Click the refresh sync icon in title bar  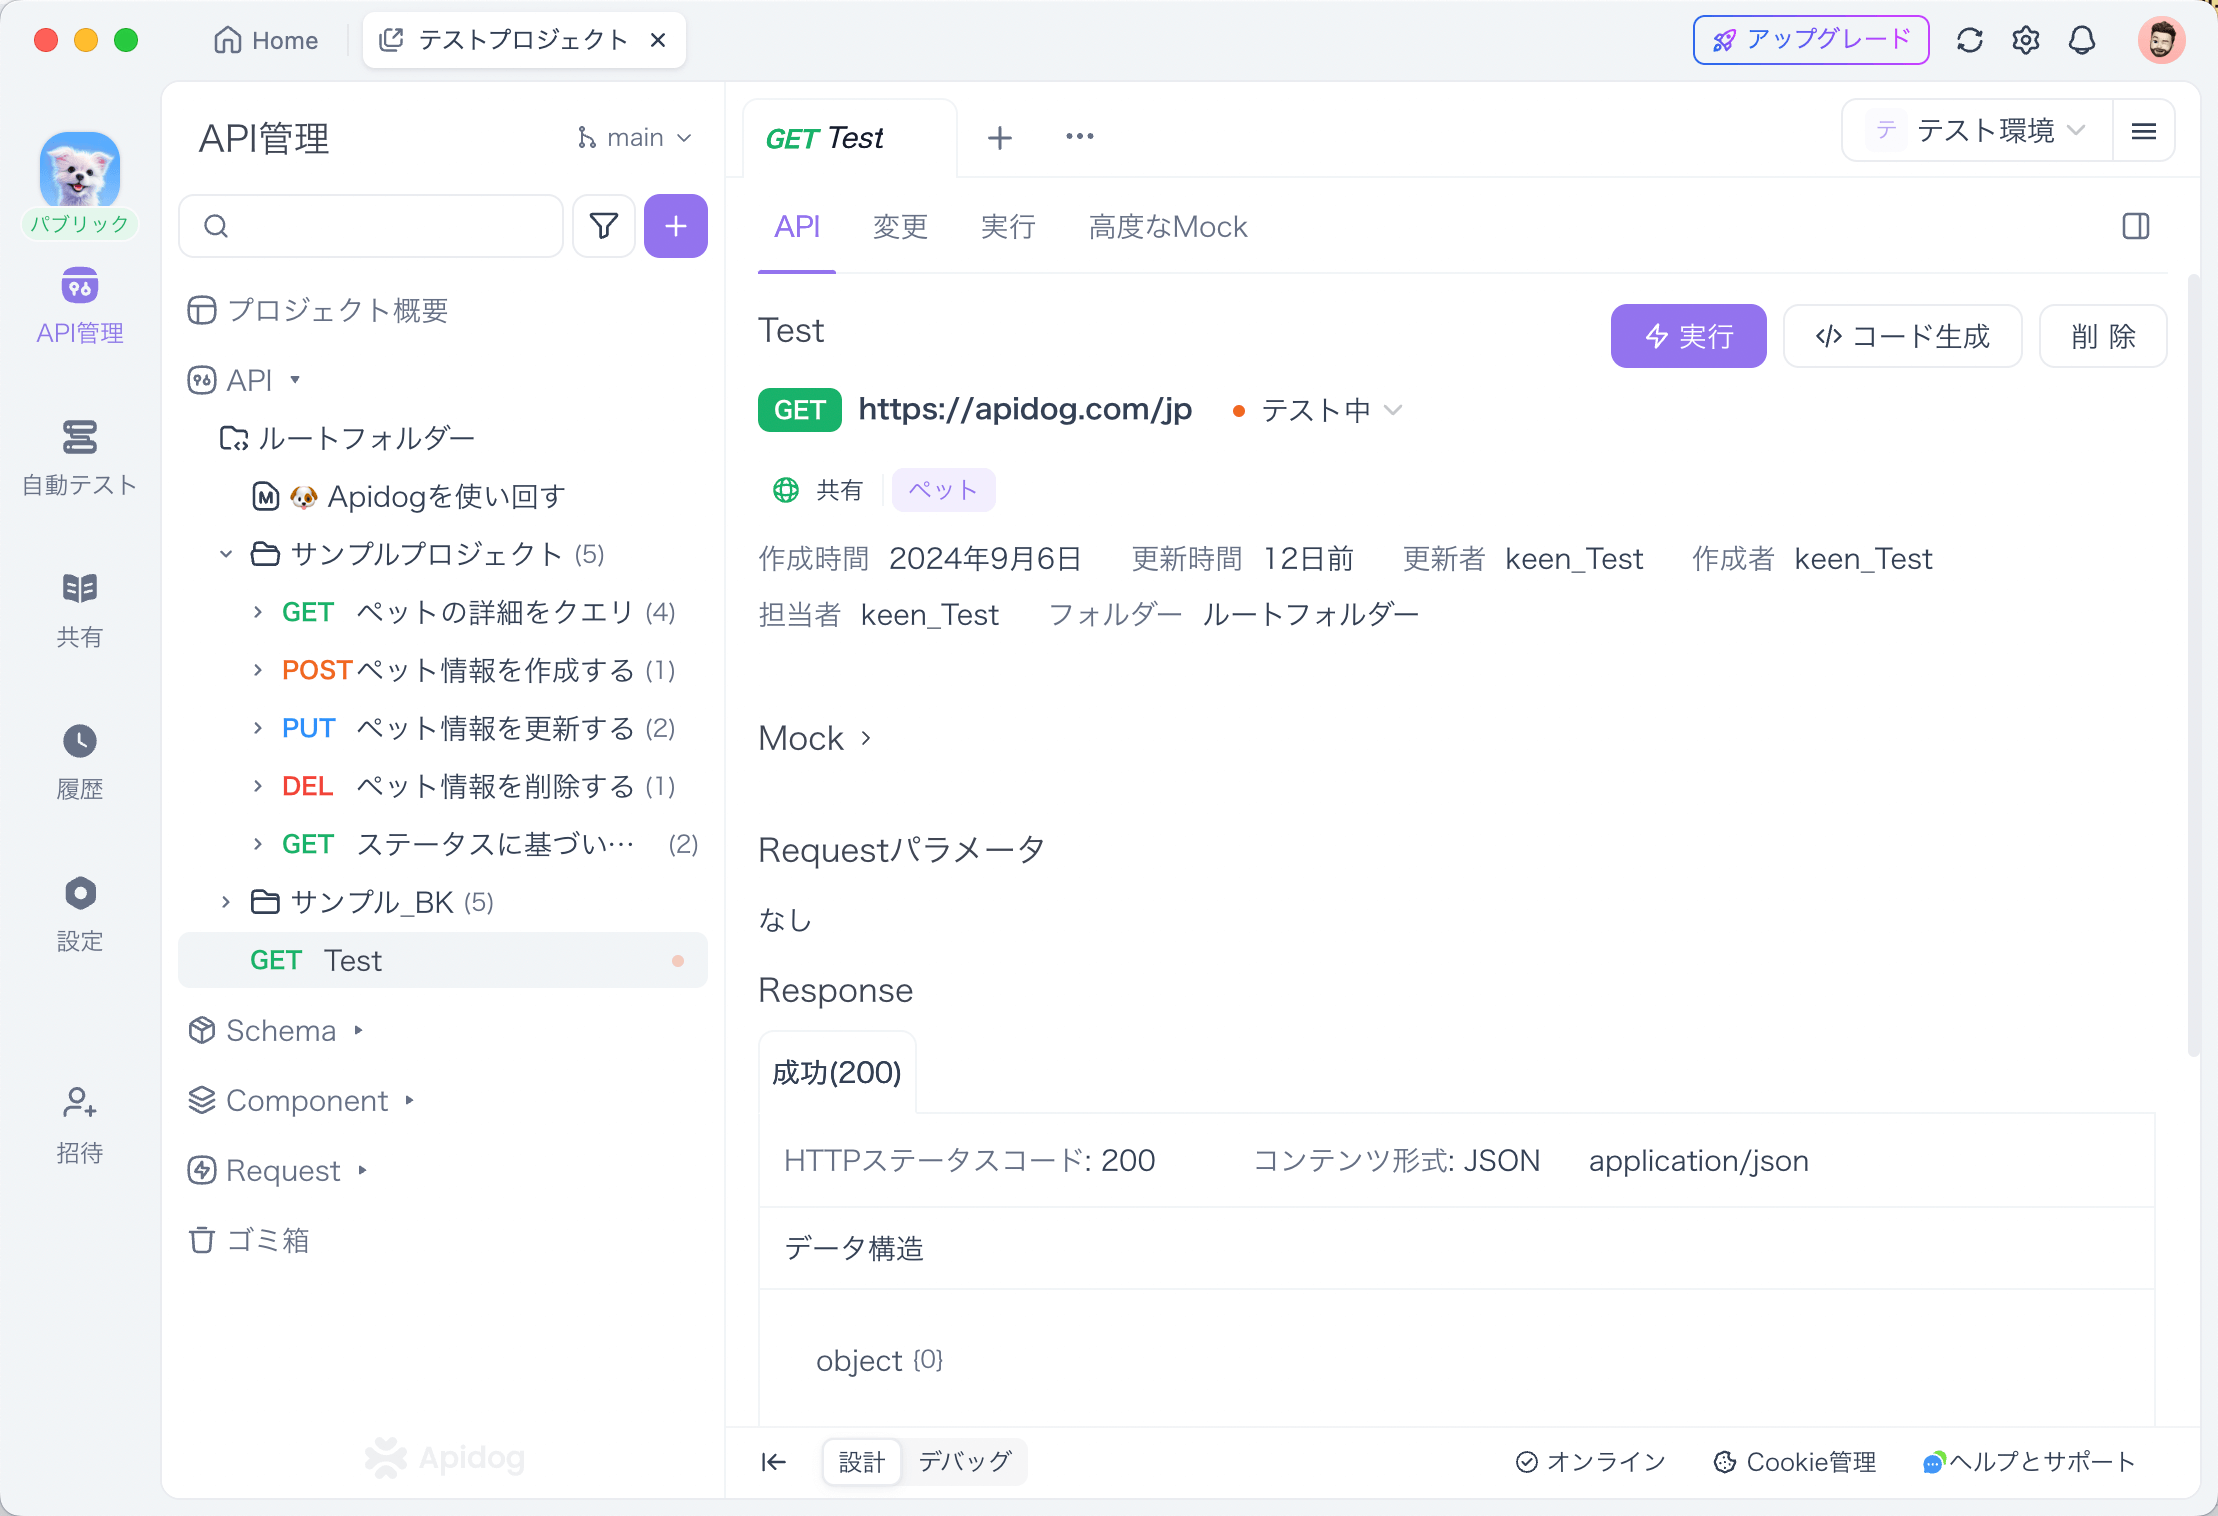[1970, 40]
